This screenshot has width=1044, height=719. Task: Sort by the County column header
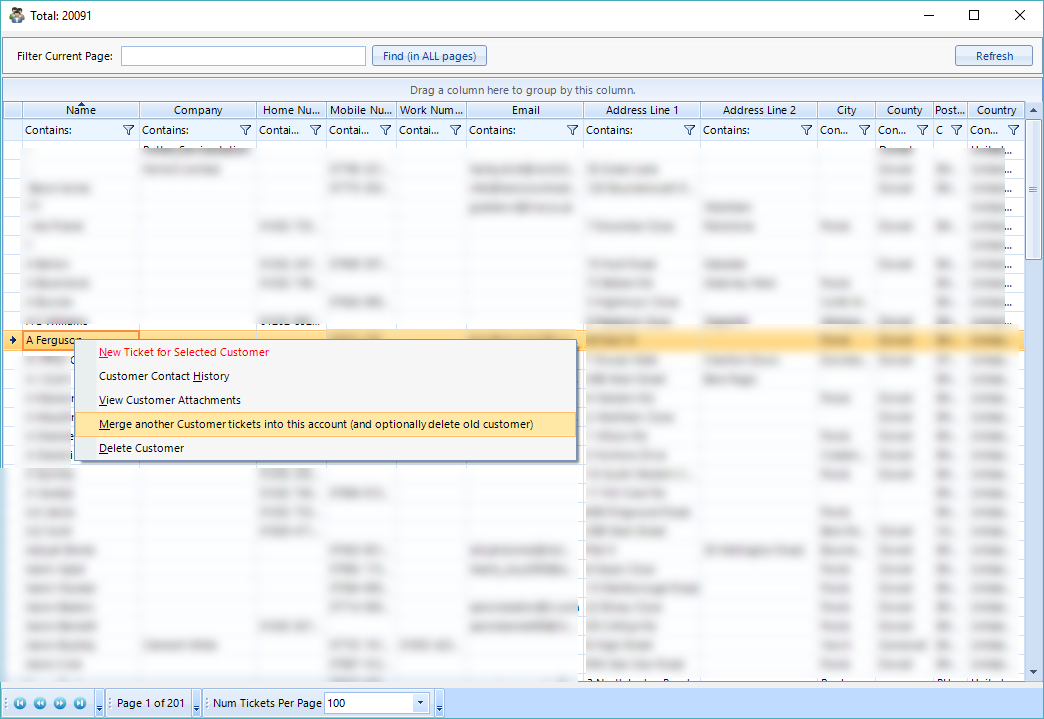(904, 110)
